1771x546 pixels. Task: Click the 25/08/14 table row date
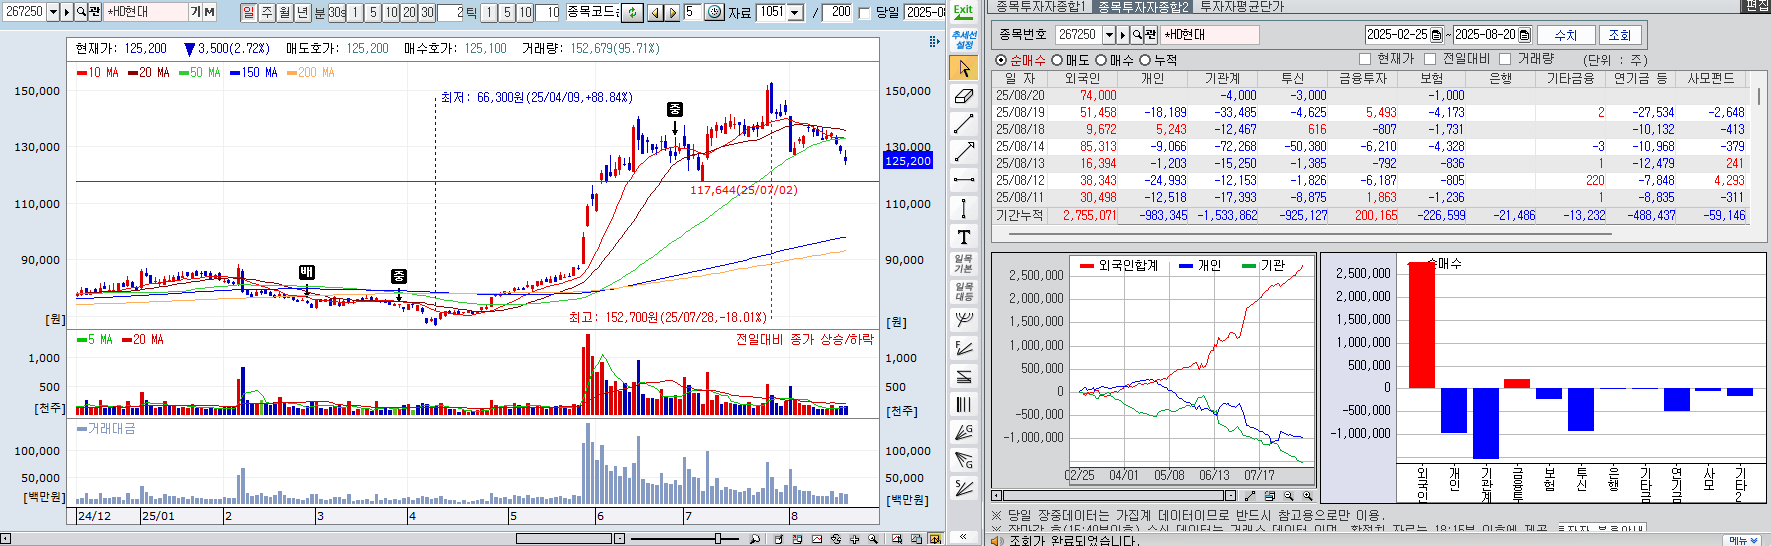(1020, 146)
